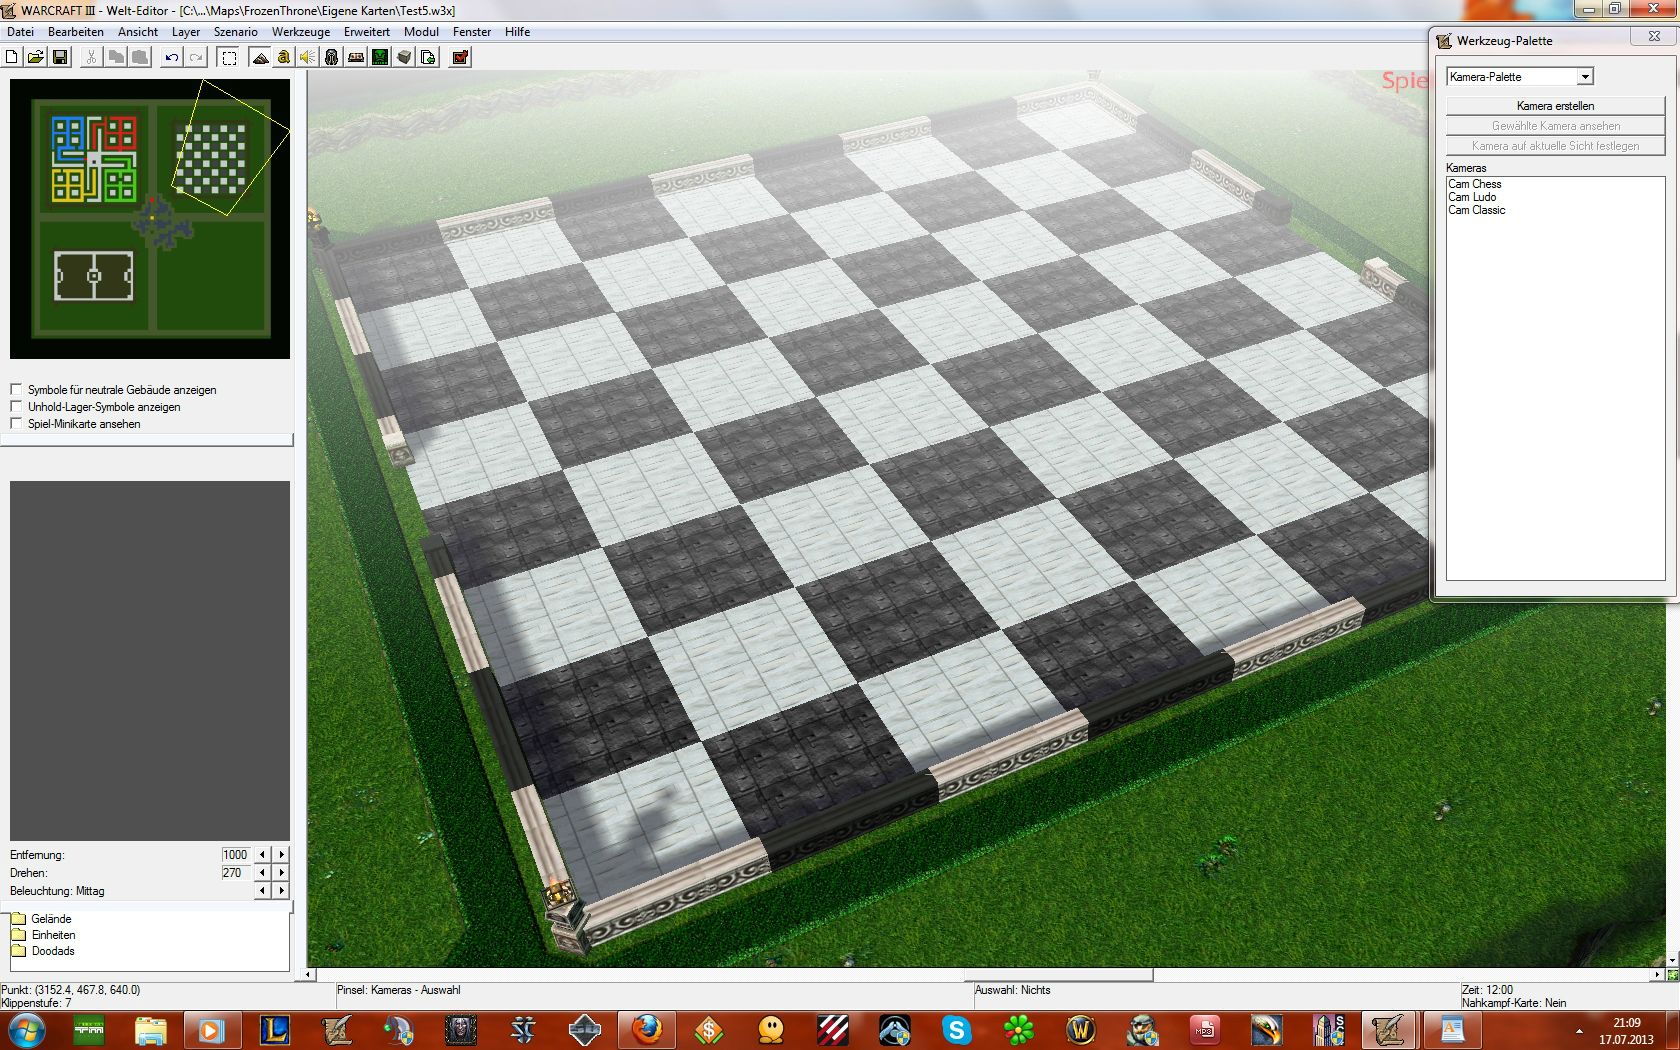Open the Fenster menu
Image resolution: width=1680 pixels, height=1050 pixels.
[x=472, y=32]
